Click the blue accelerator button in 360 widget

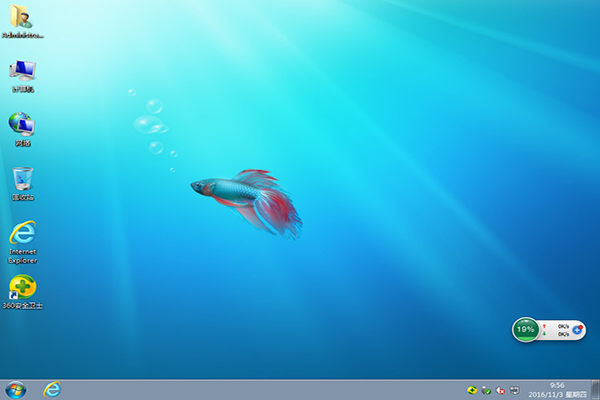577,330
